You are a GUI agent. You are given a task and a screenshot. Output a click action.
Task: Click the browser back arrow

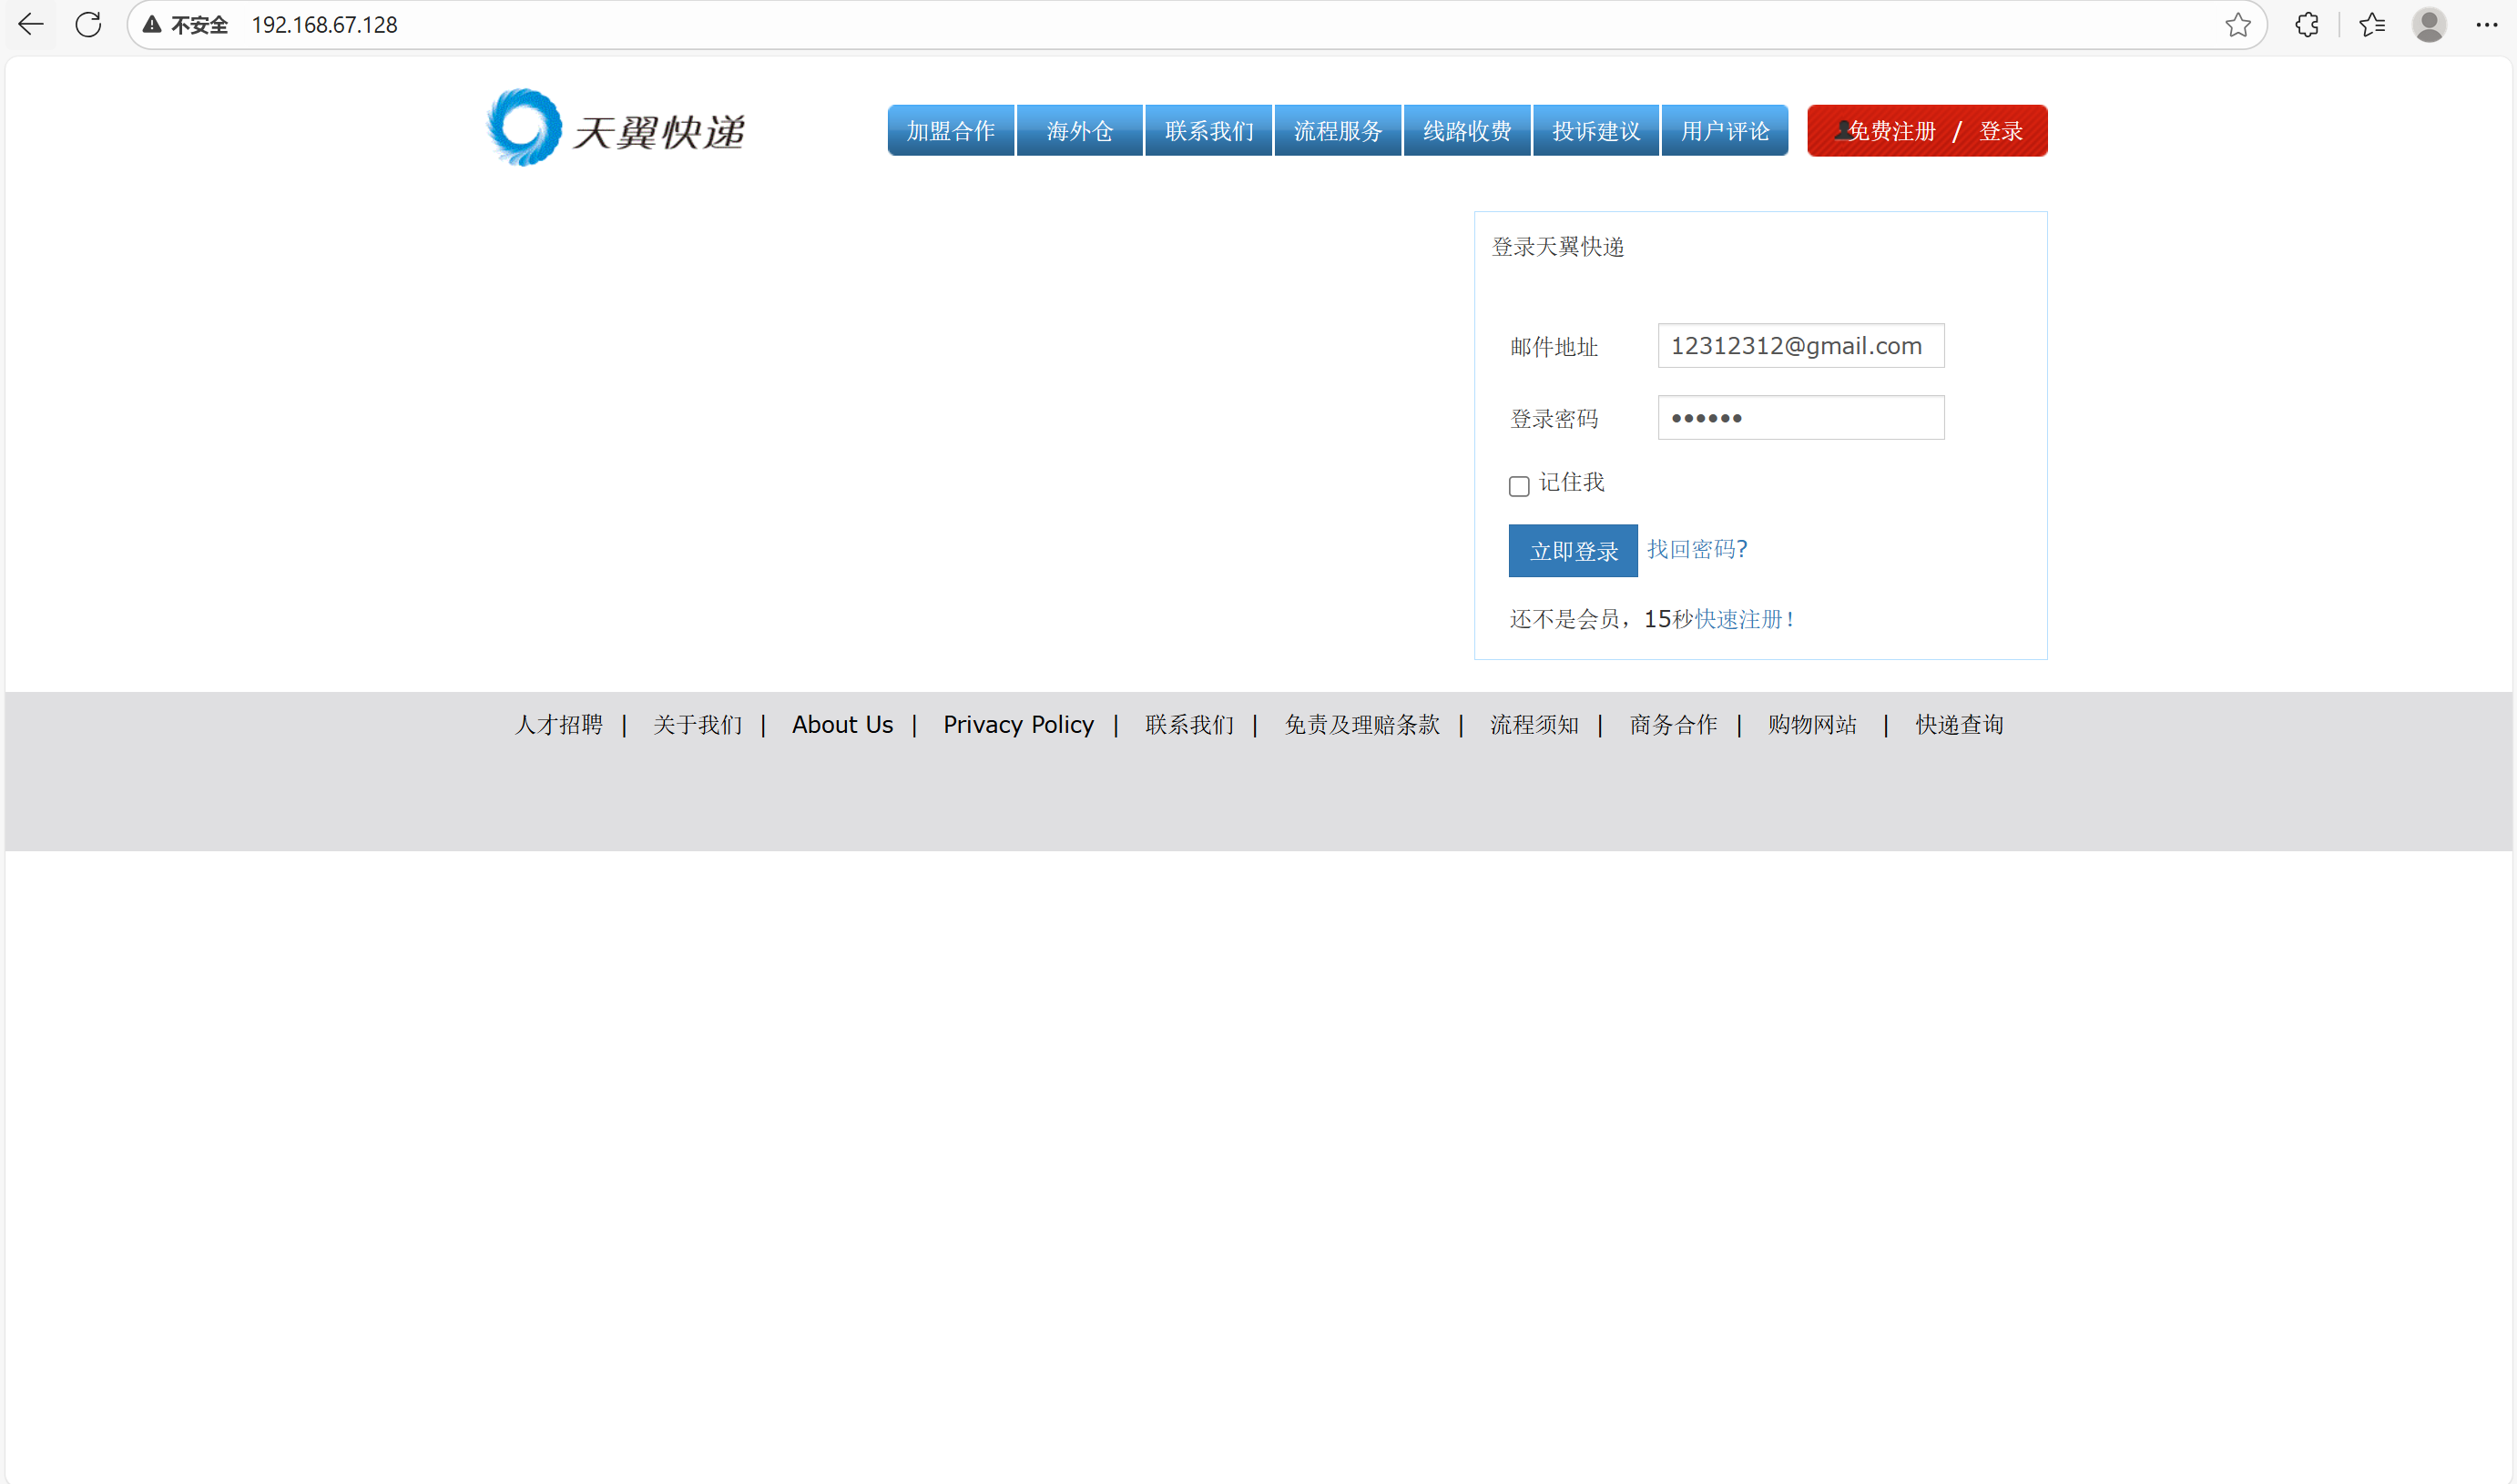31,24
